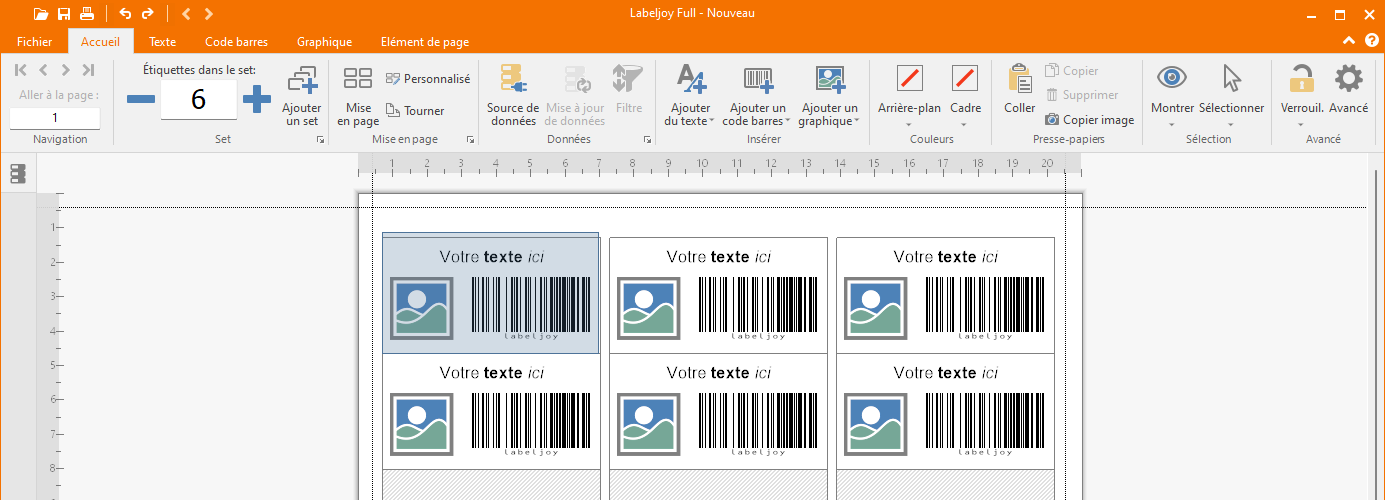Switch to the Accueil tab

click(100, 42)
